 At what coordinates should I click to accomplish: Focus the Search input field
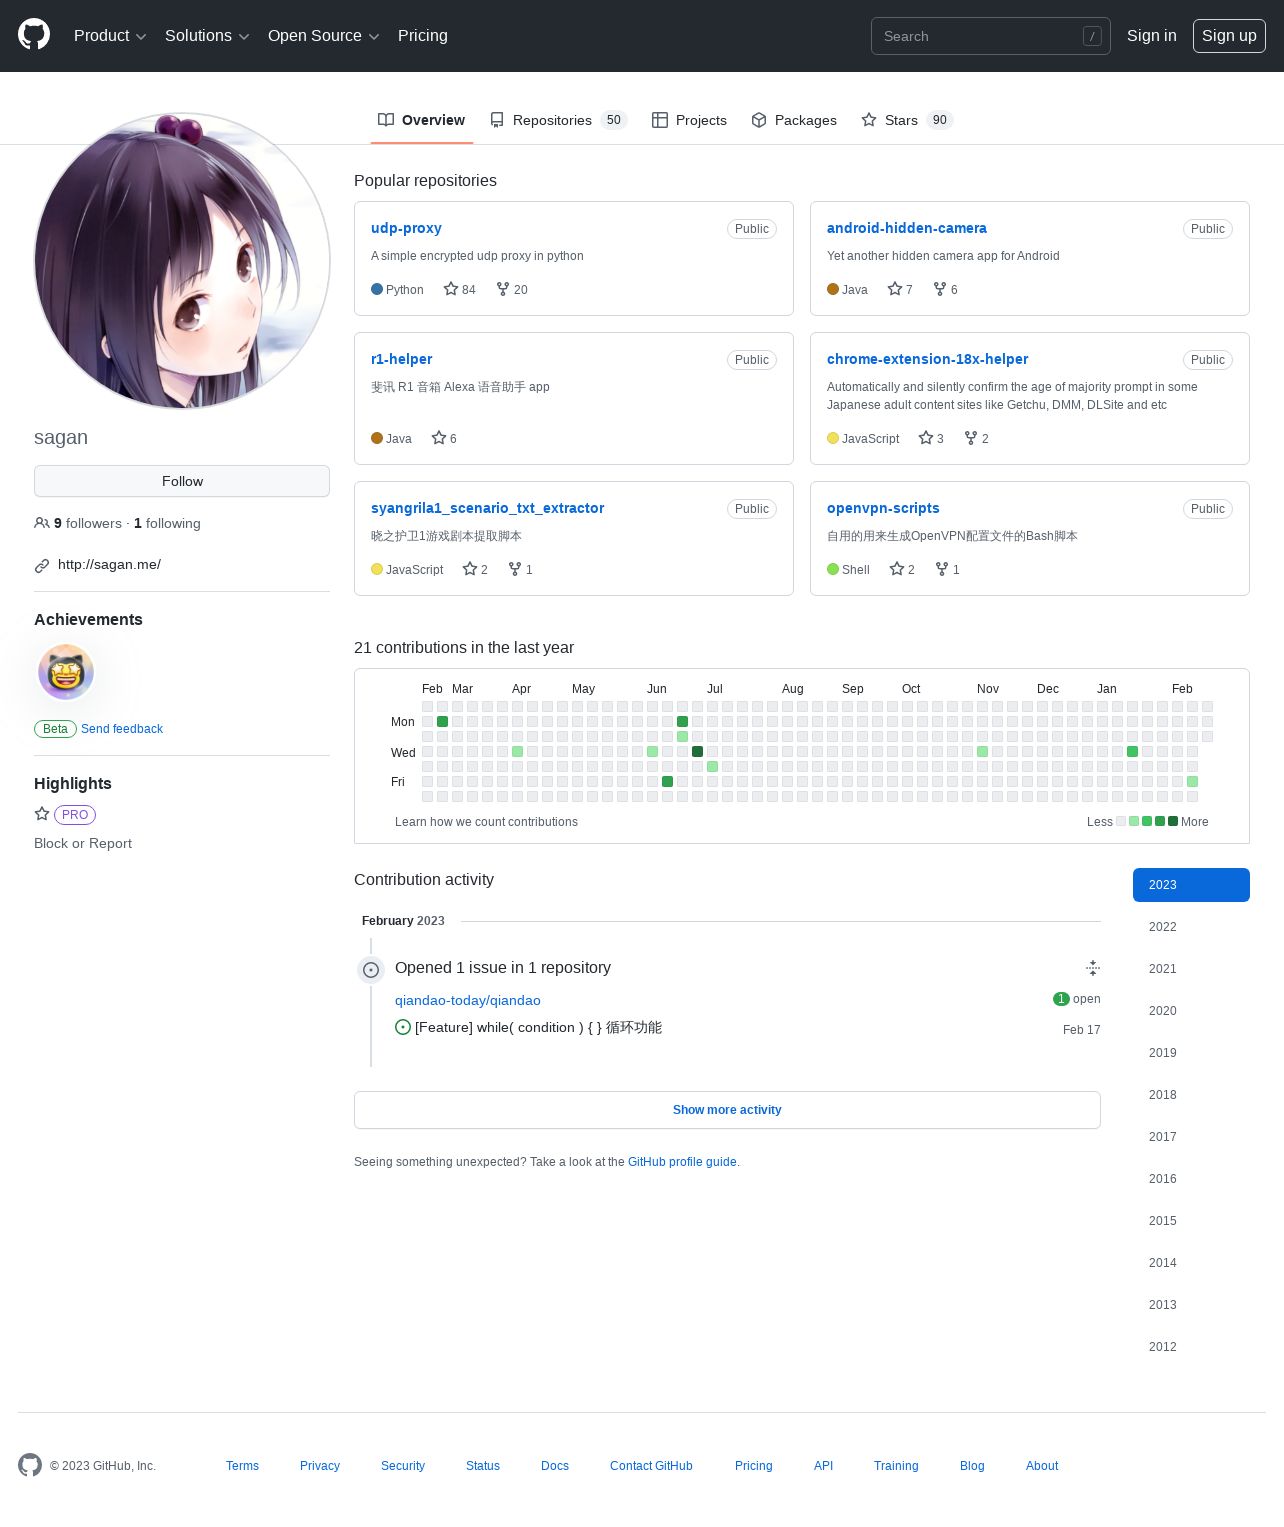[x=990, y=36]
